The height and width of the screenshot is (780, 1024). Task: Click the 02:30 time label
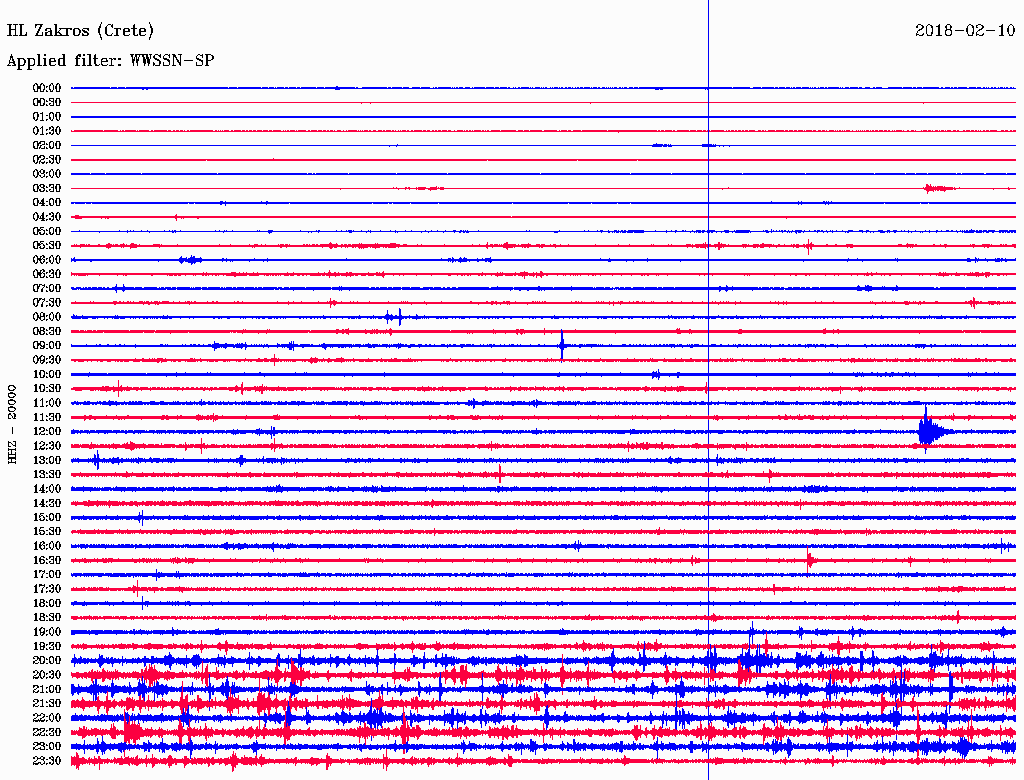click(x=47, y=159)
